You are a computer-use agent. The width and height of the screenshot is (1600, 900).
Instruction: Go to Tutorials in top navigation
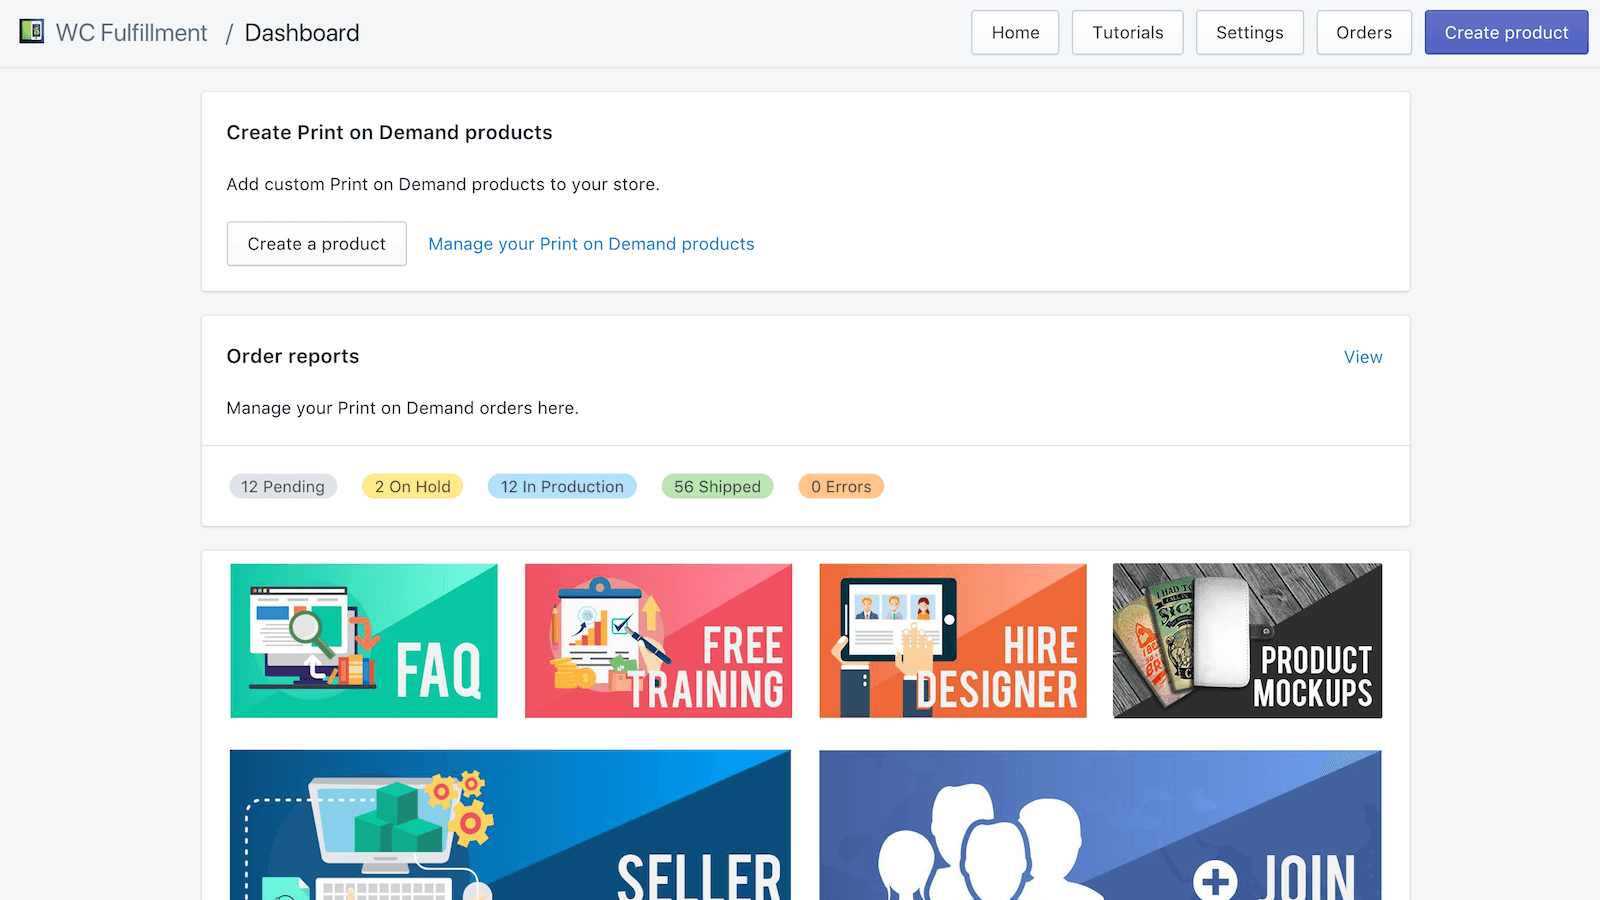click(x=1127, y=32)
